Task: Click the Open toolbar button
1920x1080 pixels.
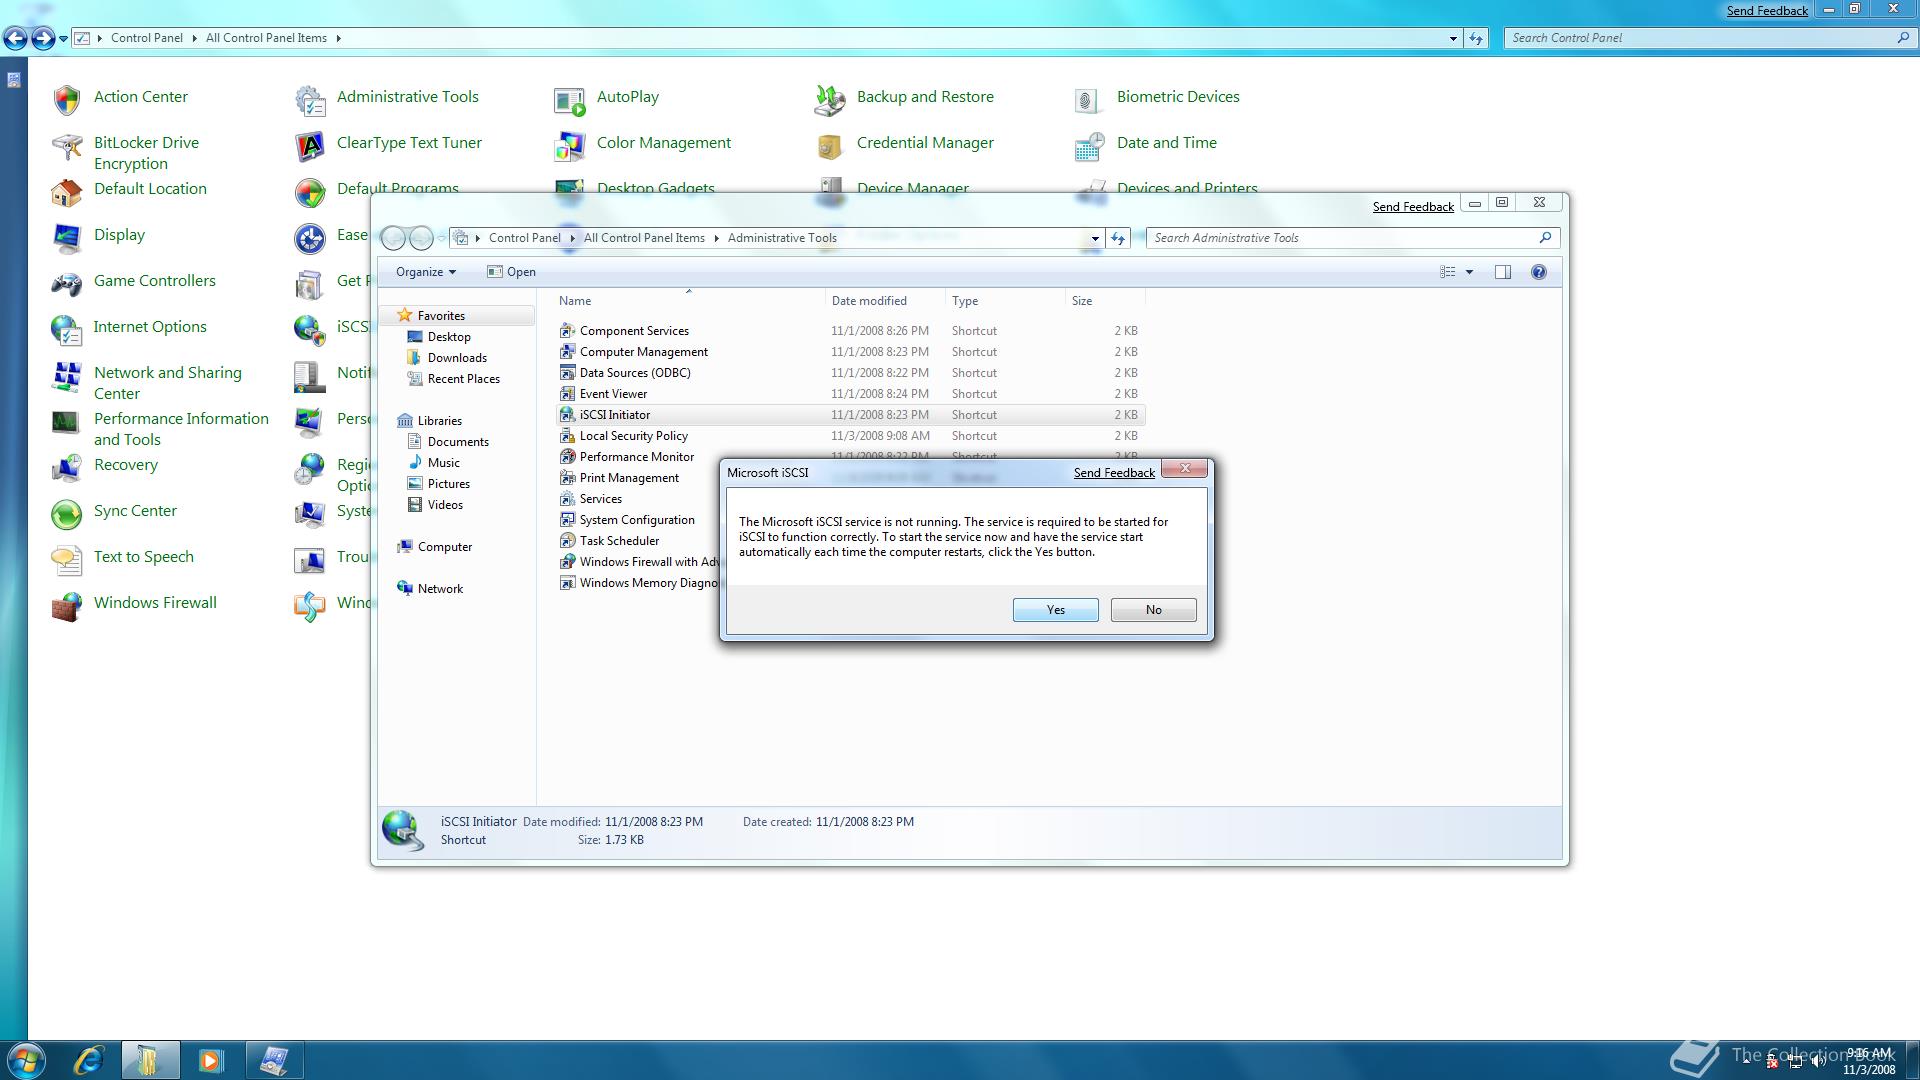Action: (512, 272)
